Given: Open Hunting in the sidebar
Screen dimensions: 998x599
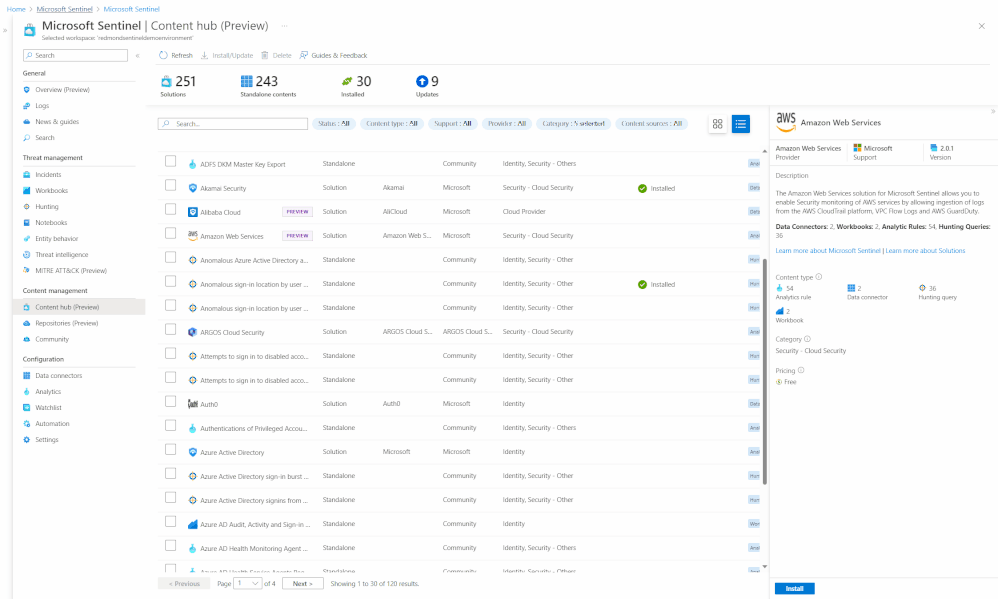Looking at the screenshot, I should pyautogui.click(x=46, y=206).
